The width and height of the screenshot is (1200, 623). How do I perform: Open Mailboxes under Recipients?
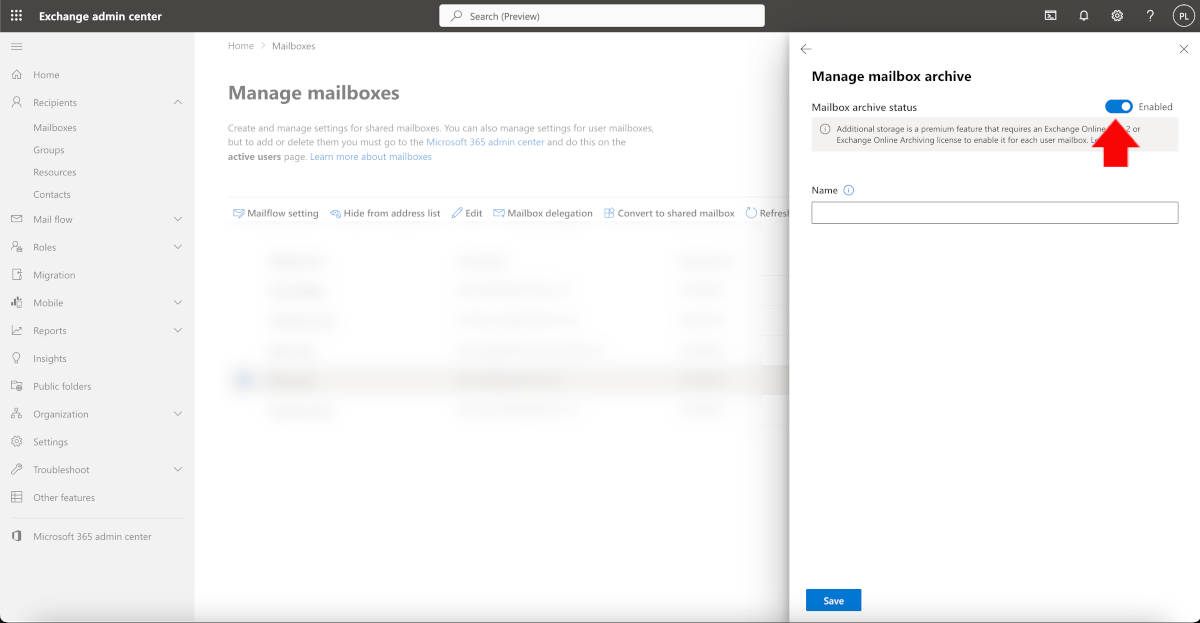tap(55, 128)
